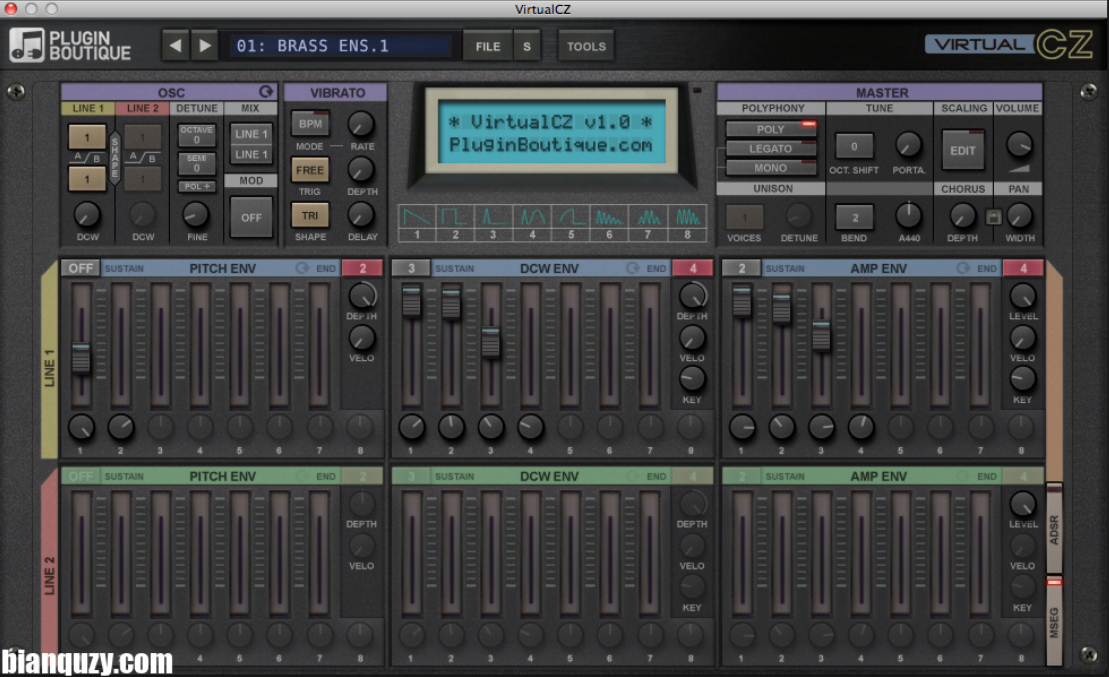Click the master VOLUME knob
Screen dimensions: 1109x677
[1018, 144]
